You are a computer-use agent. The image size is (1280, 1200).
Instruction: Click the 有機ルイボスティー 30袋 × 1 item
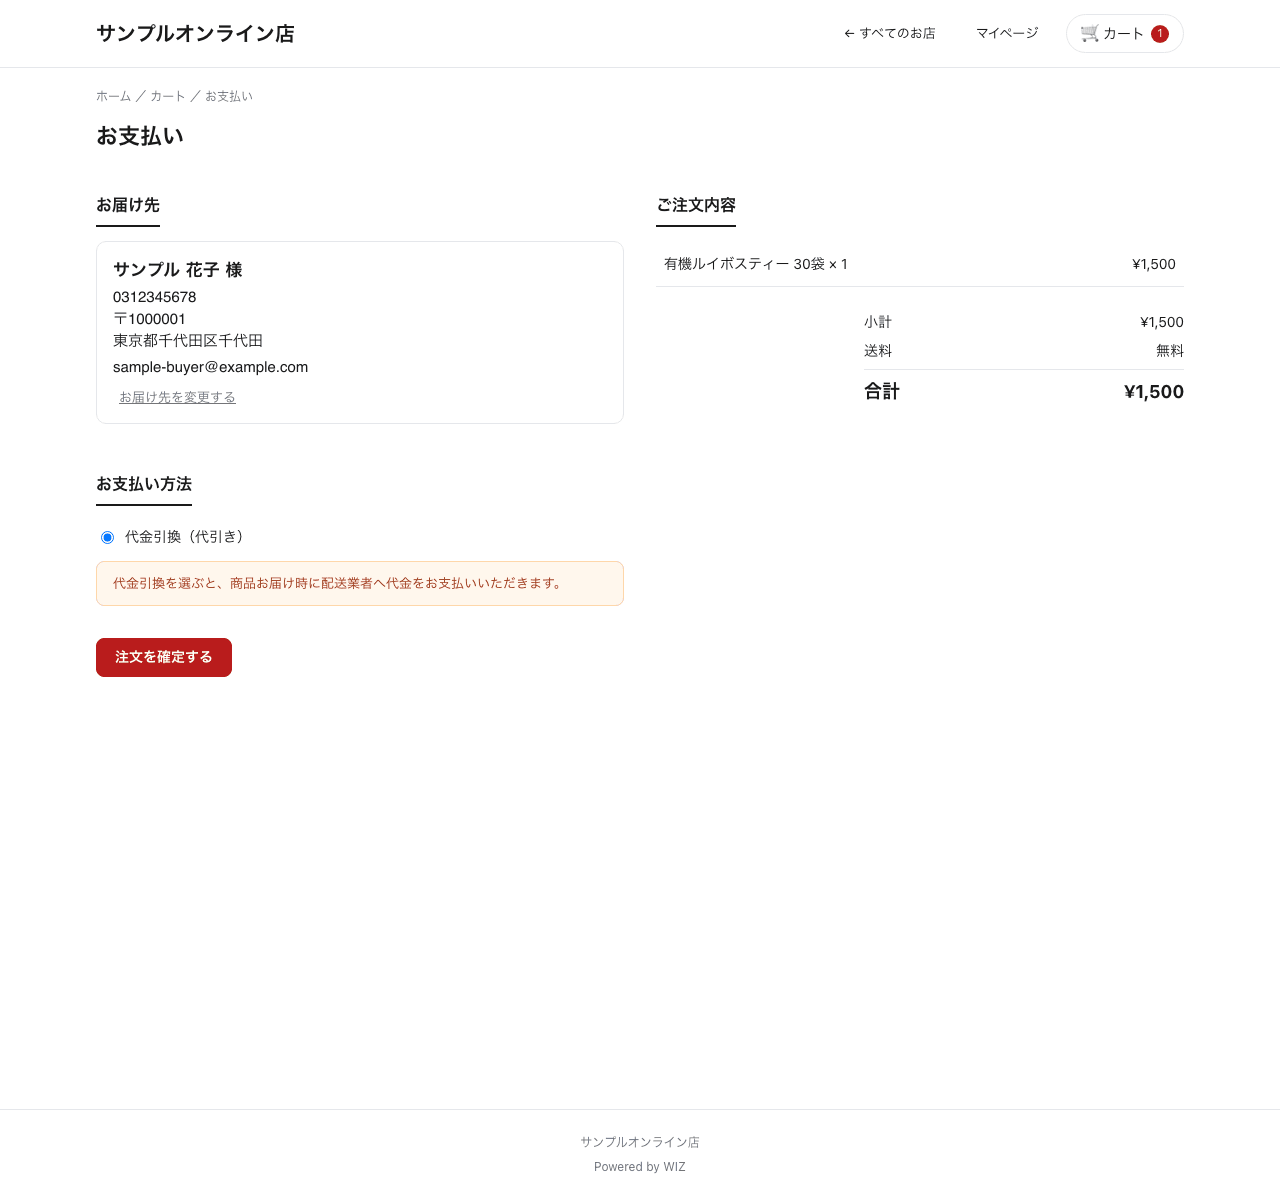click(756, 264)
